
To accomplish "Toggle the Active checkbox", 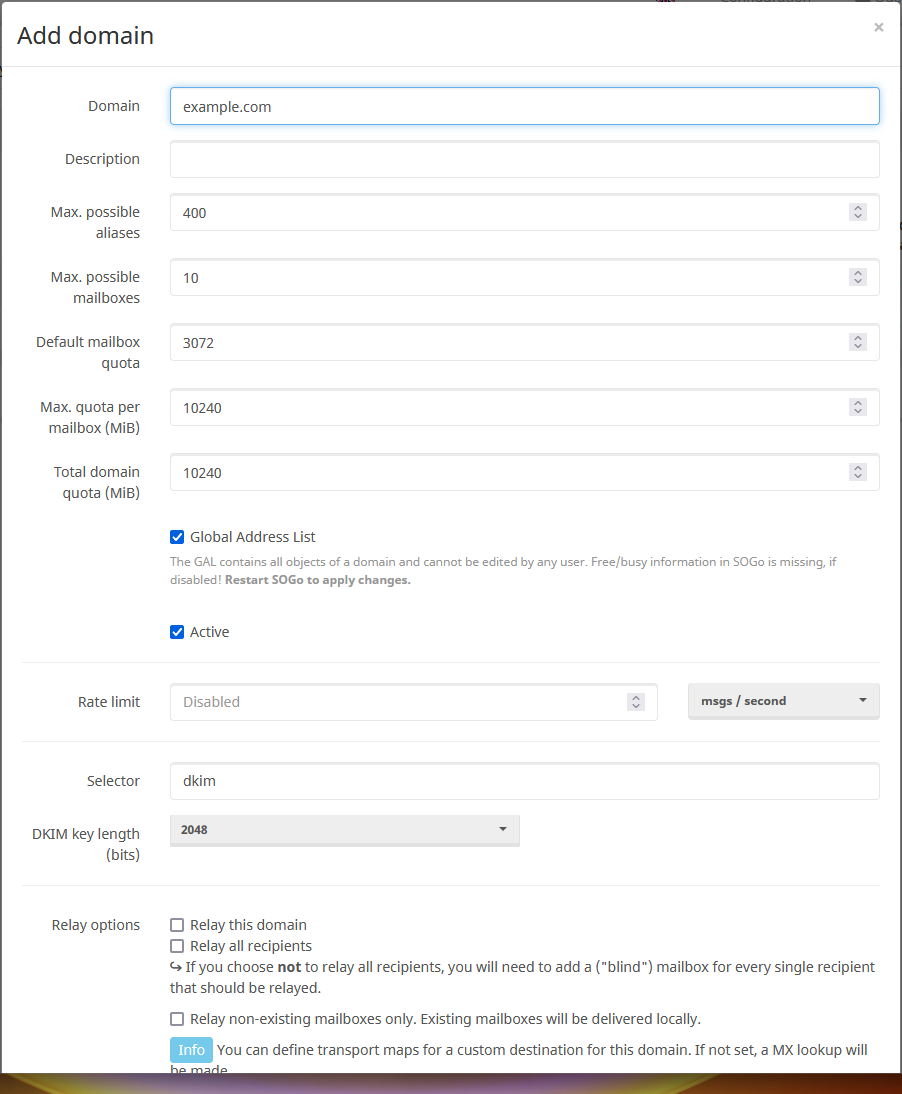I will (x=177, y=632).
